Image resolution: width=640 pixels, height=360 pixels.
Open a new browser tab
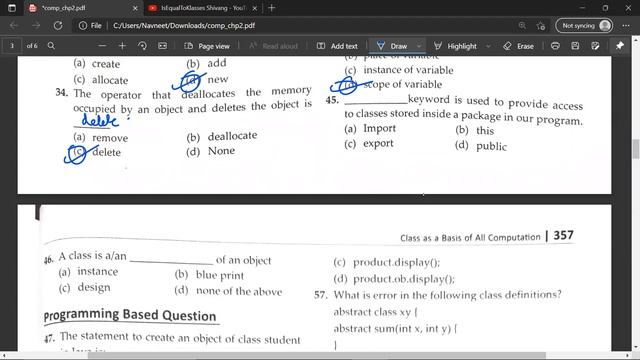pos(271,8)
